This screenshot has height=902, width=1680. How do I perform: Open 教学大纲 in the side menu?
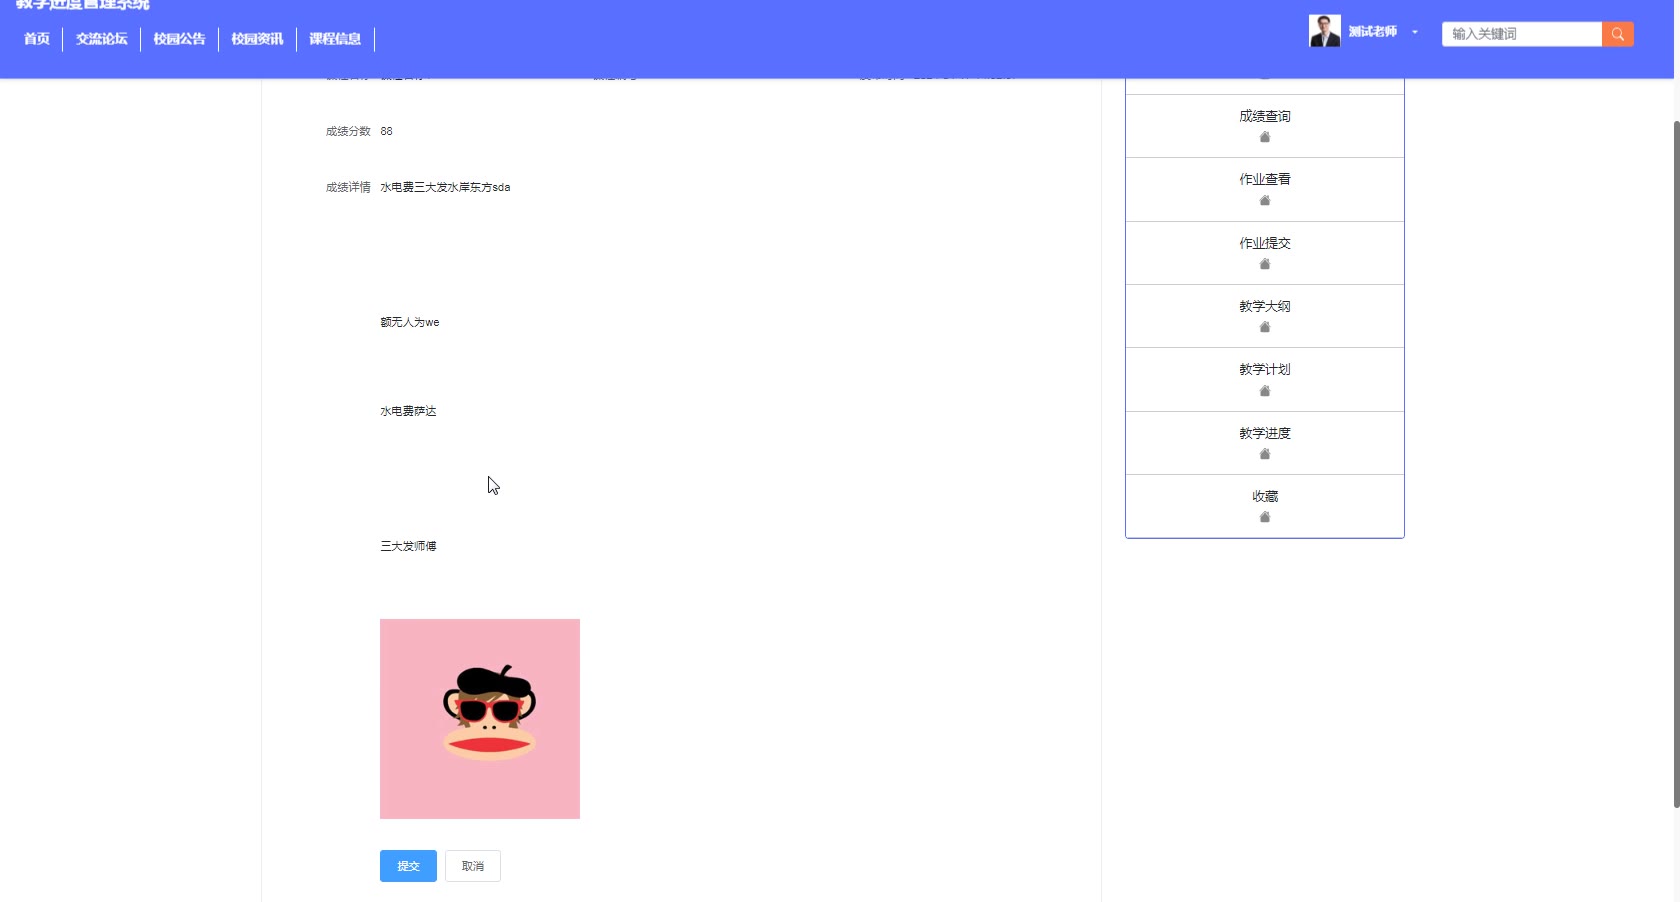tap(1265, 306)
